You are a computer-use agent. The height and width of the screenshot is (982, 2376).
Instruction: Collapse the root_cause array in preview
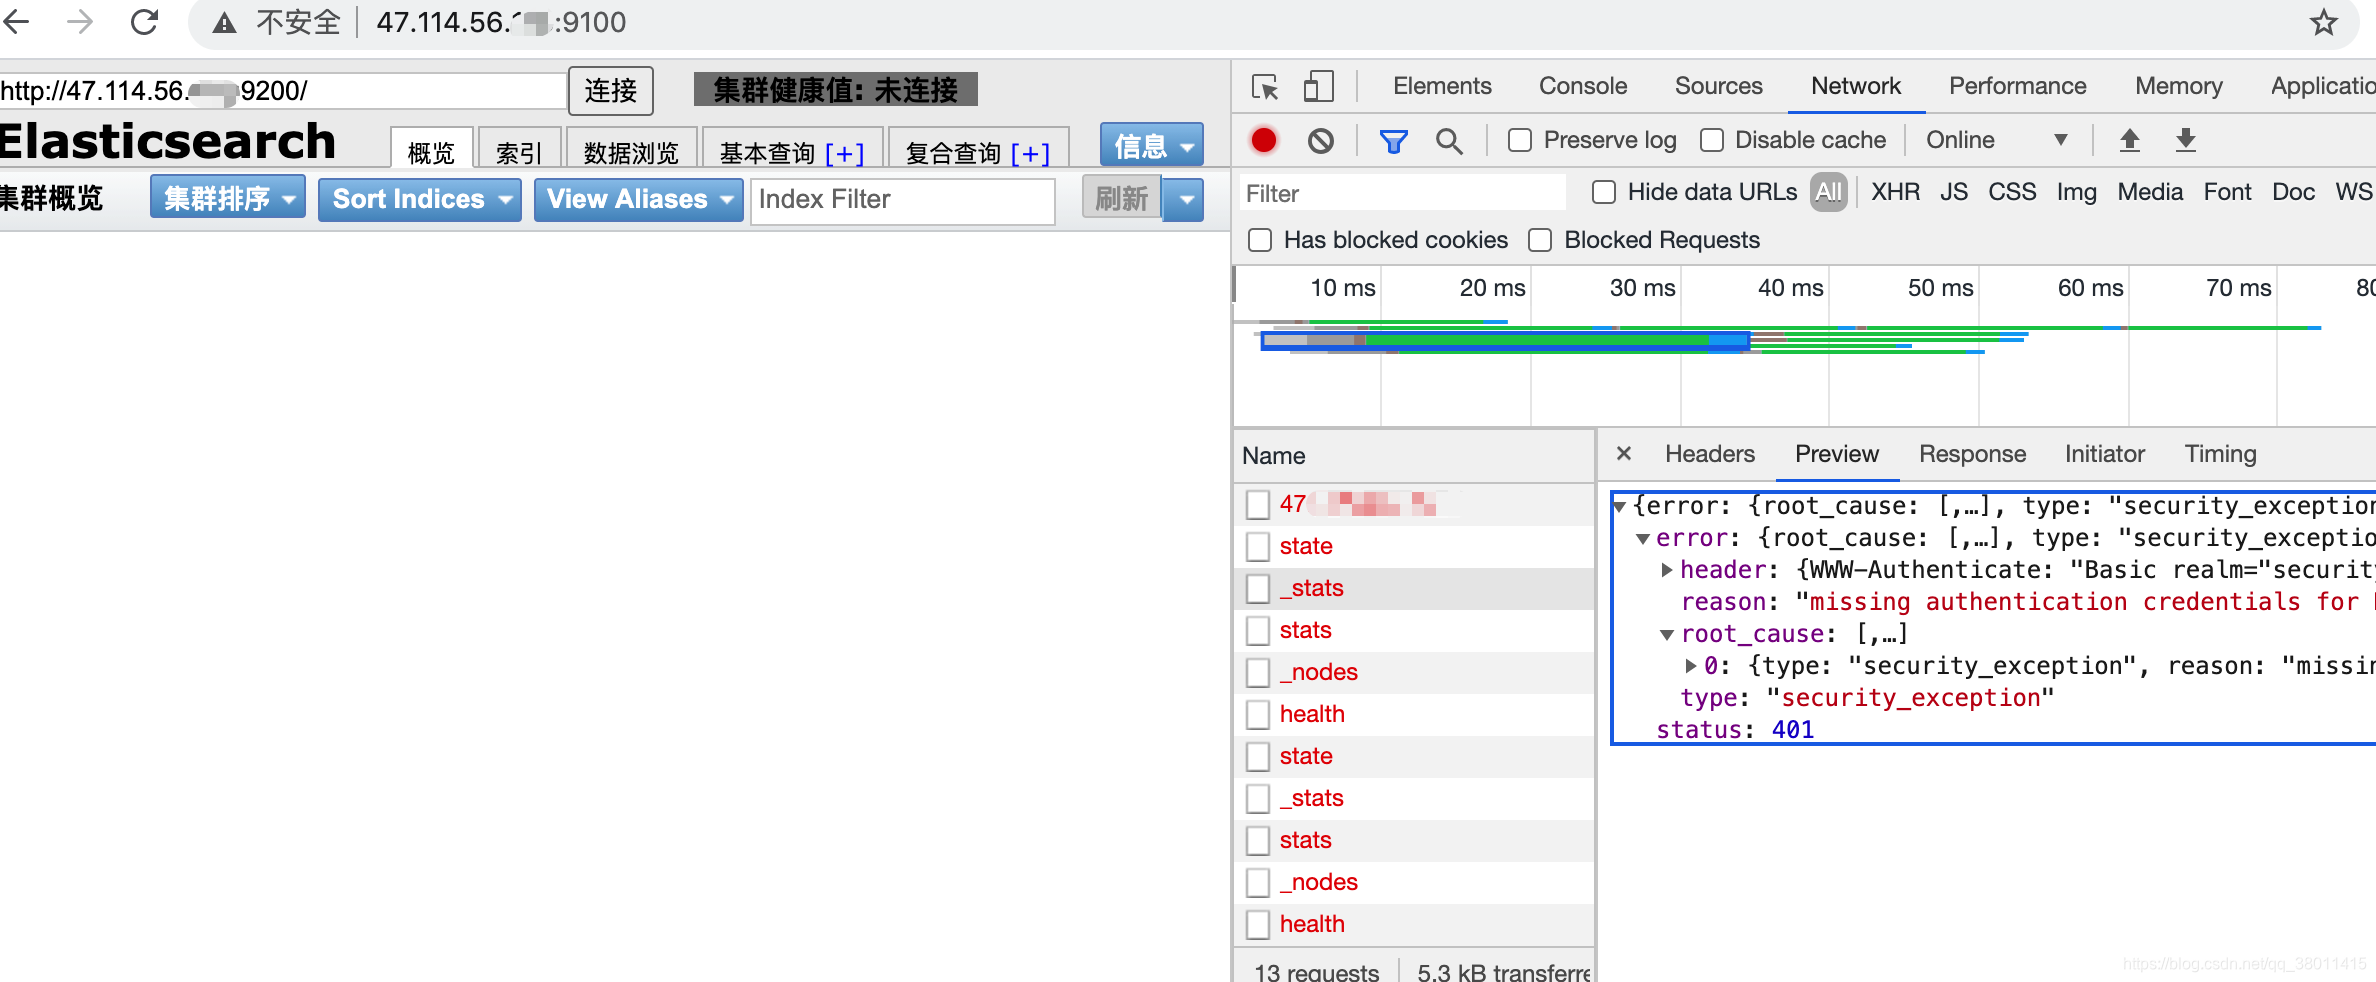tap(1667, 634)
